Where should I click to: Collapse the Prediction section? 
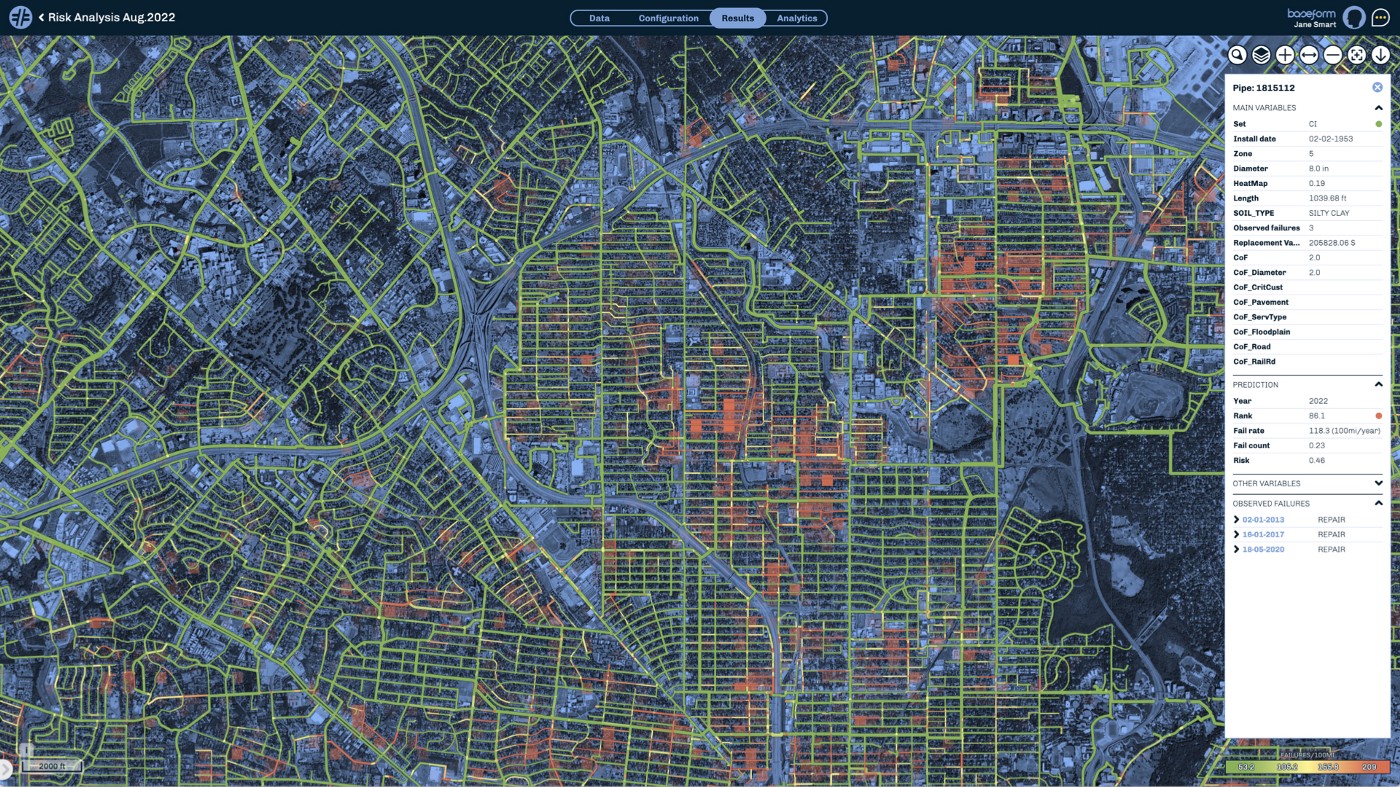coord(1378,385)
